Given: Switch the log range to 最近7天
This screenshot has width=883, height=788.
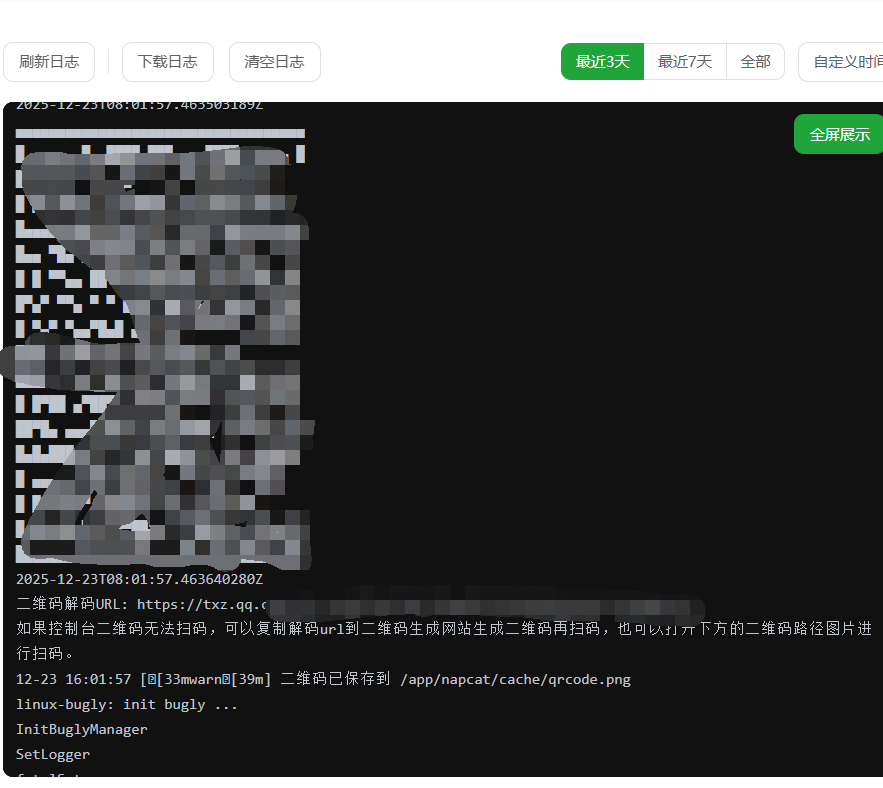Looking at the screenshot, I should pos(685,62).
